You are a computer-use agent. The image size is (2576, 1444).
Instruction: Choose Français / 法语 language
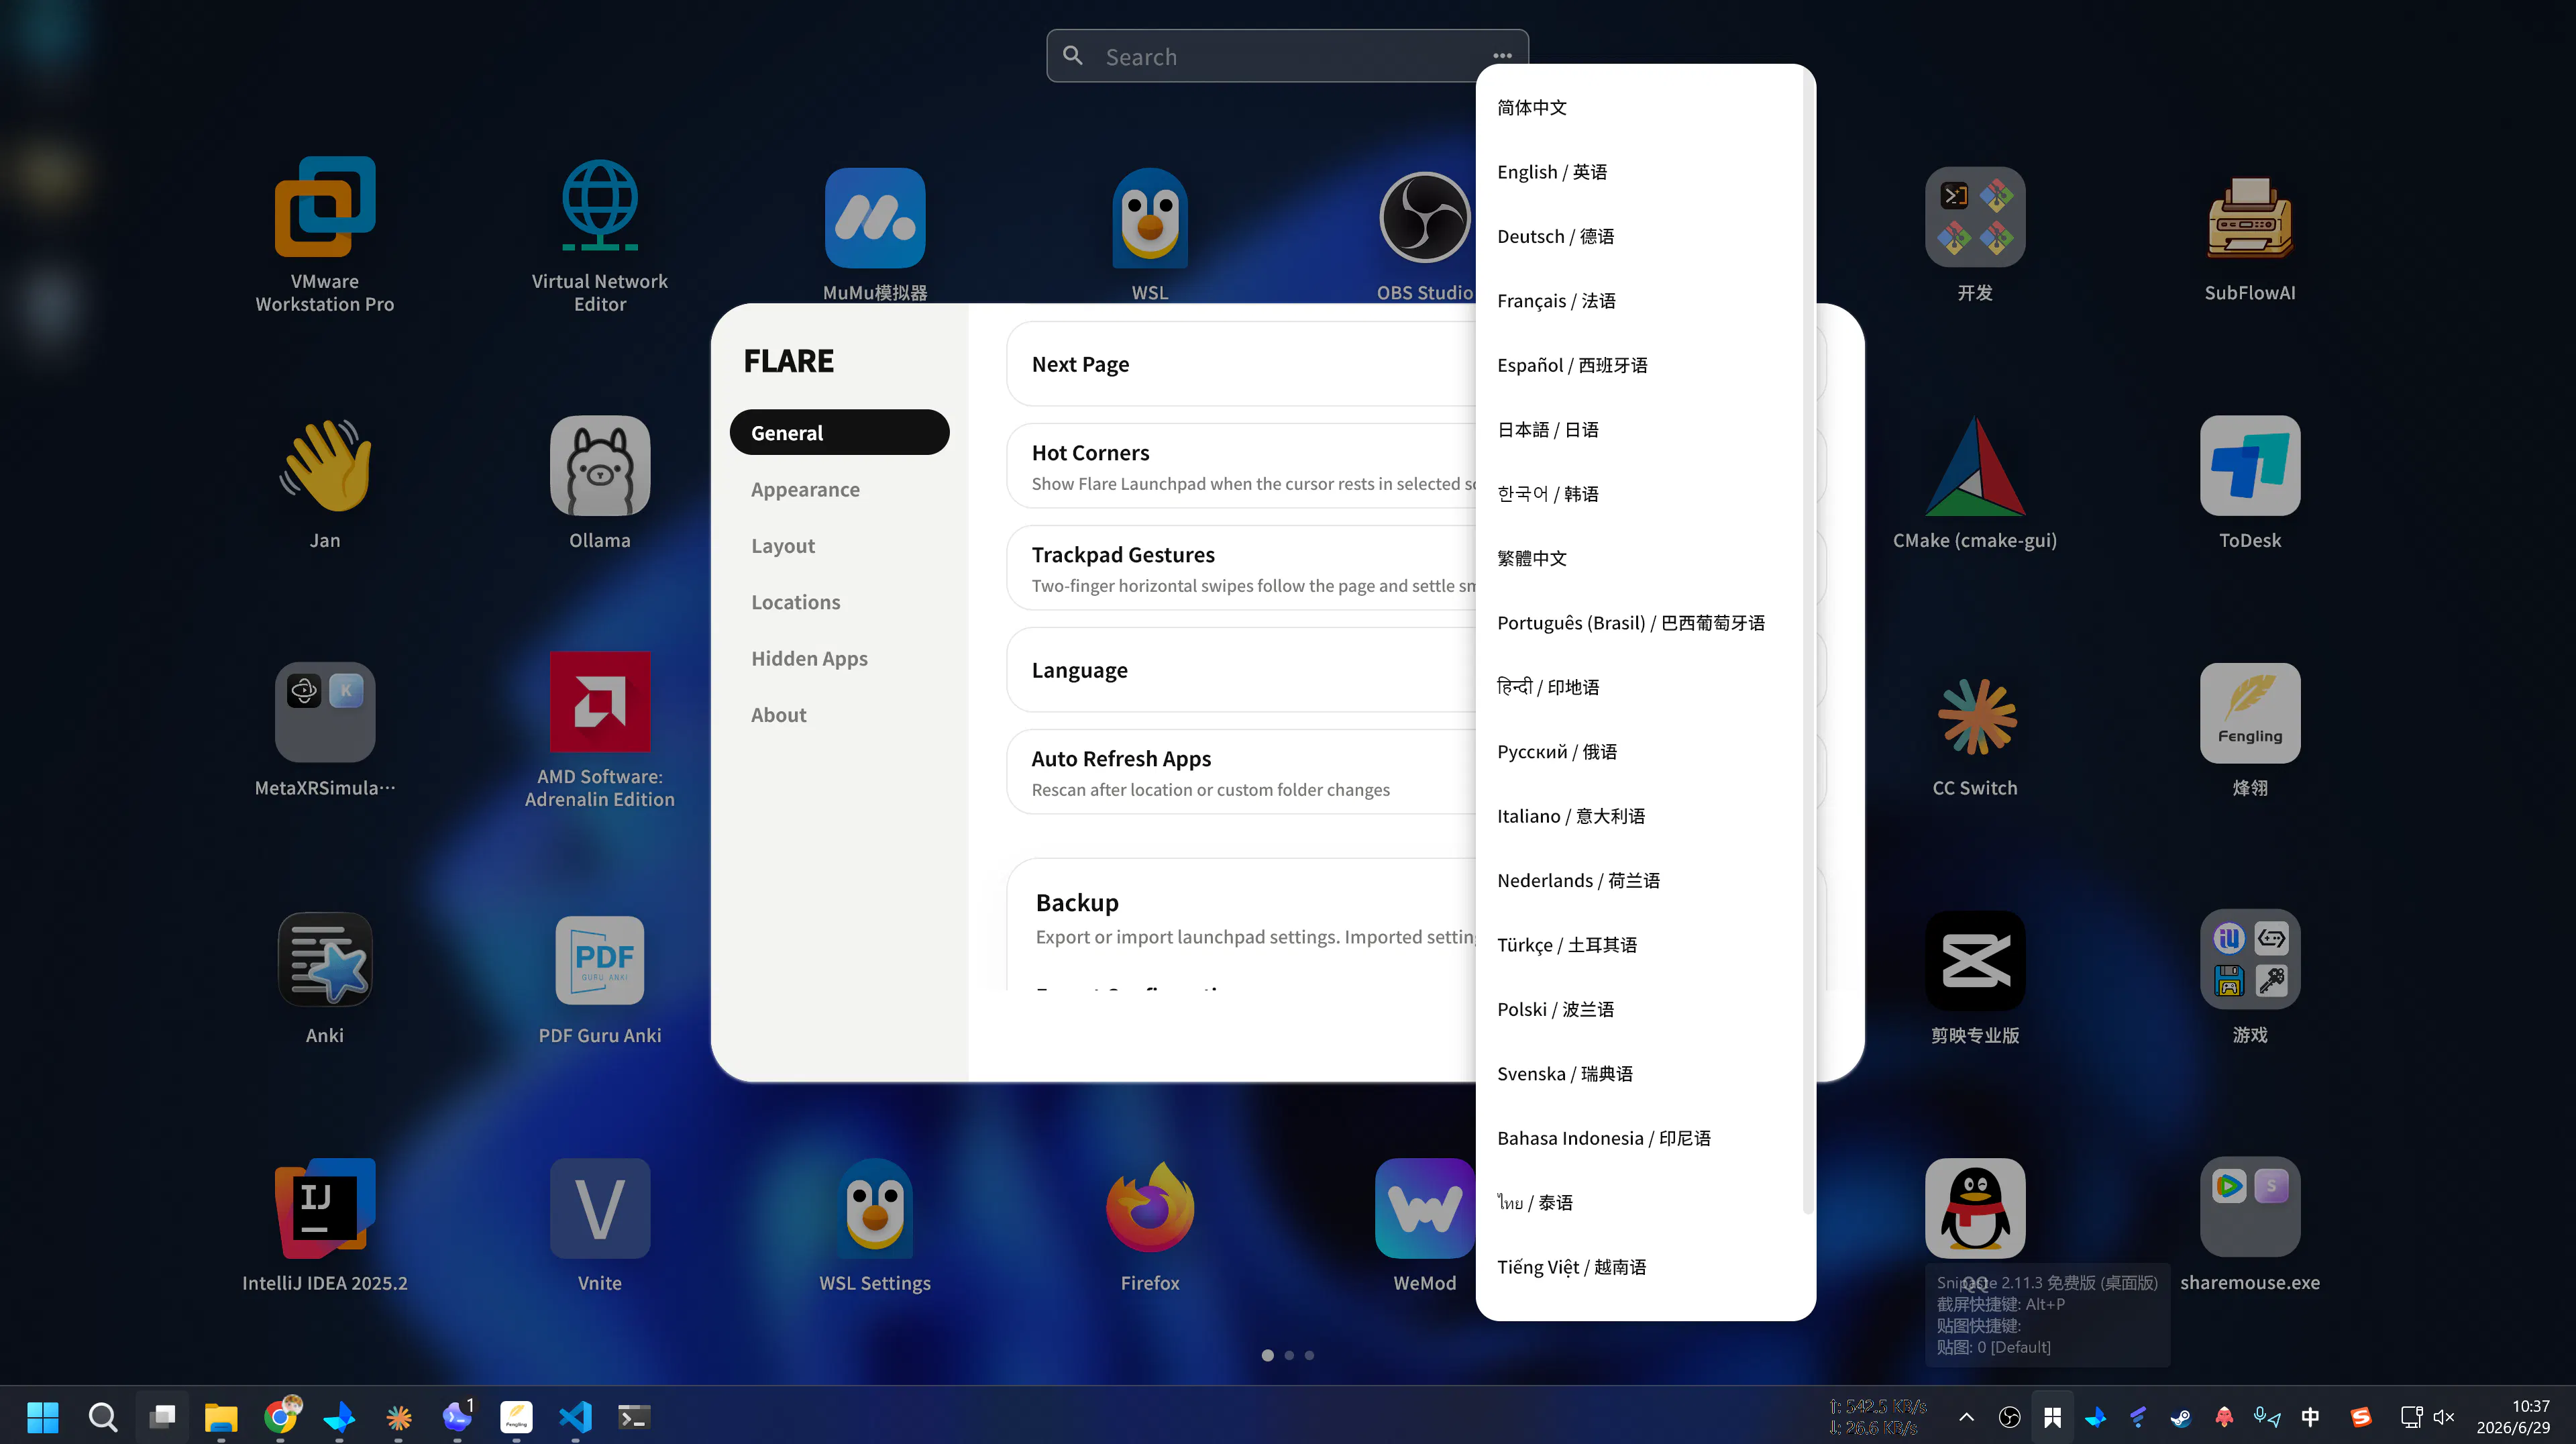[1640, 300]
